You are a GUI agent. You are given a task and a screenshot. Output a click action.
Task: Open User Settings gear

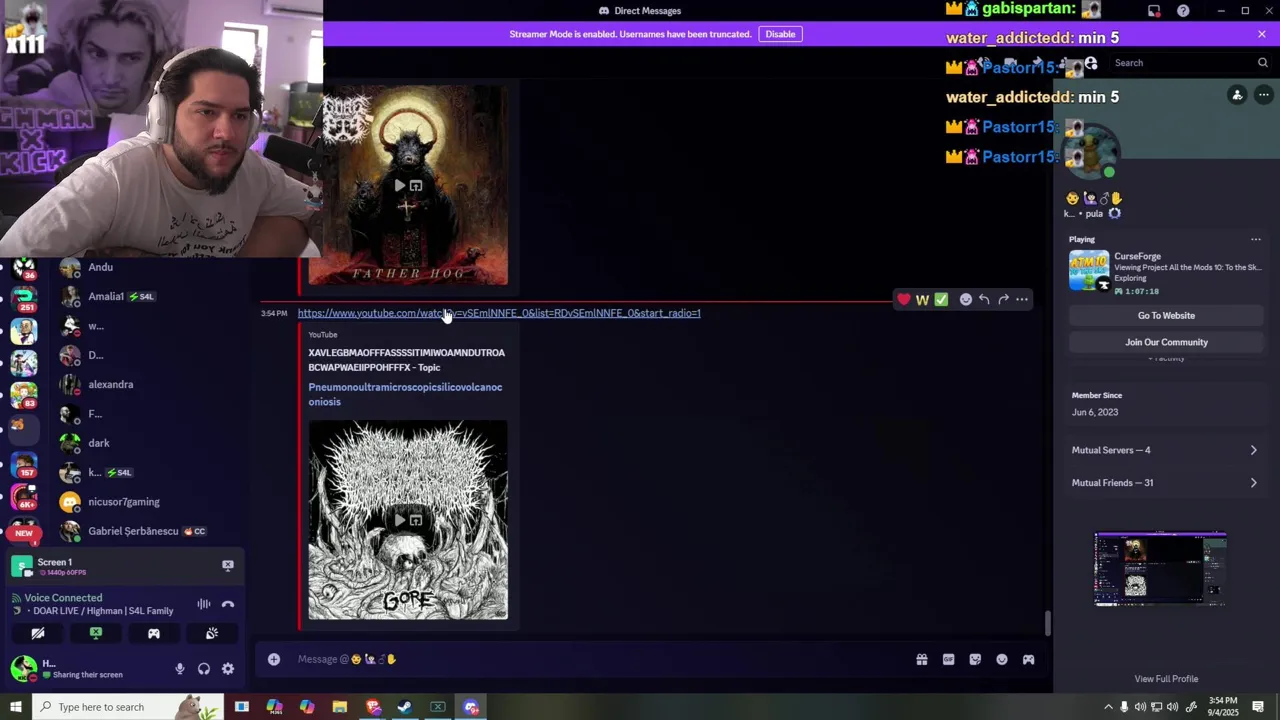point(228,669)
